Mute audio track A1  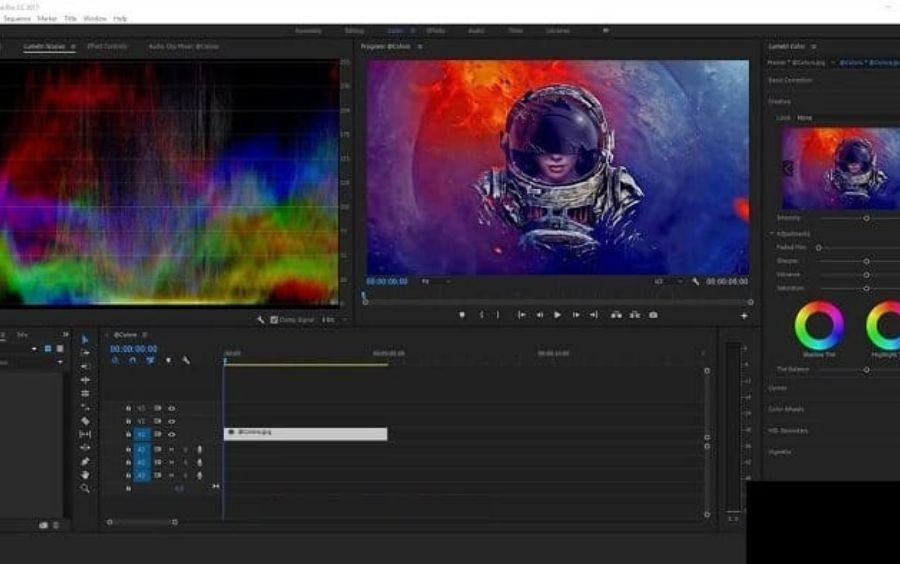point(171,449)
